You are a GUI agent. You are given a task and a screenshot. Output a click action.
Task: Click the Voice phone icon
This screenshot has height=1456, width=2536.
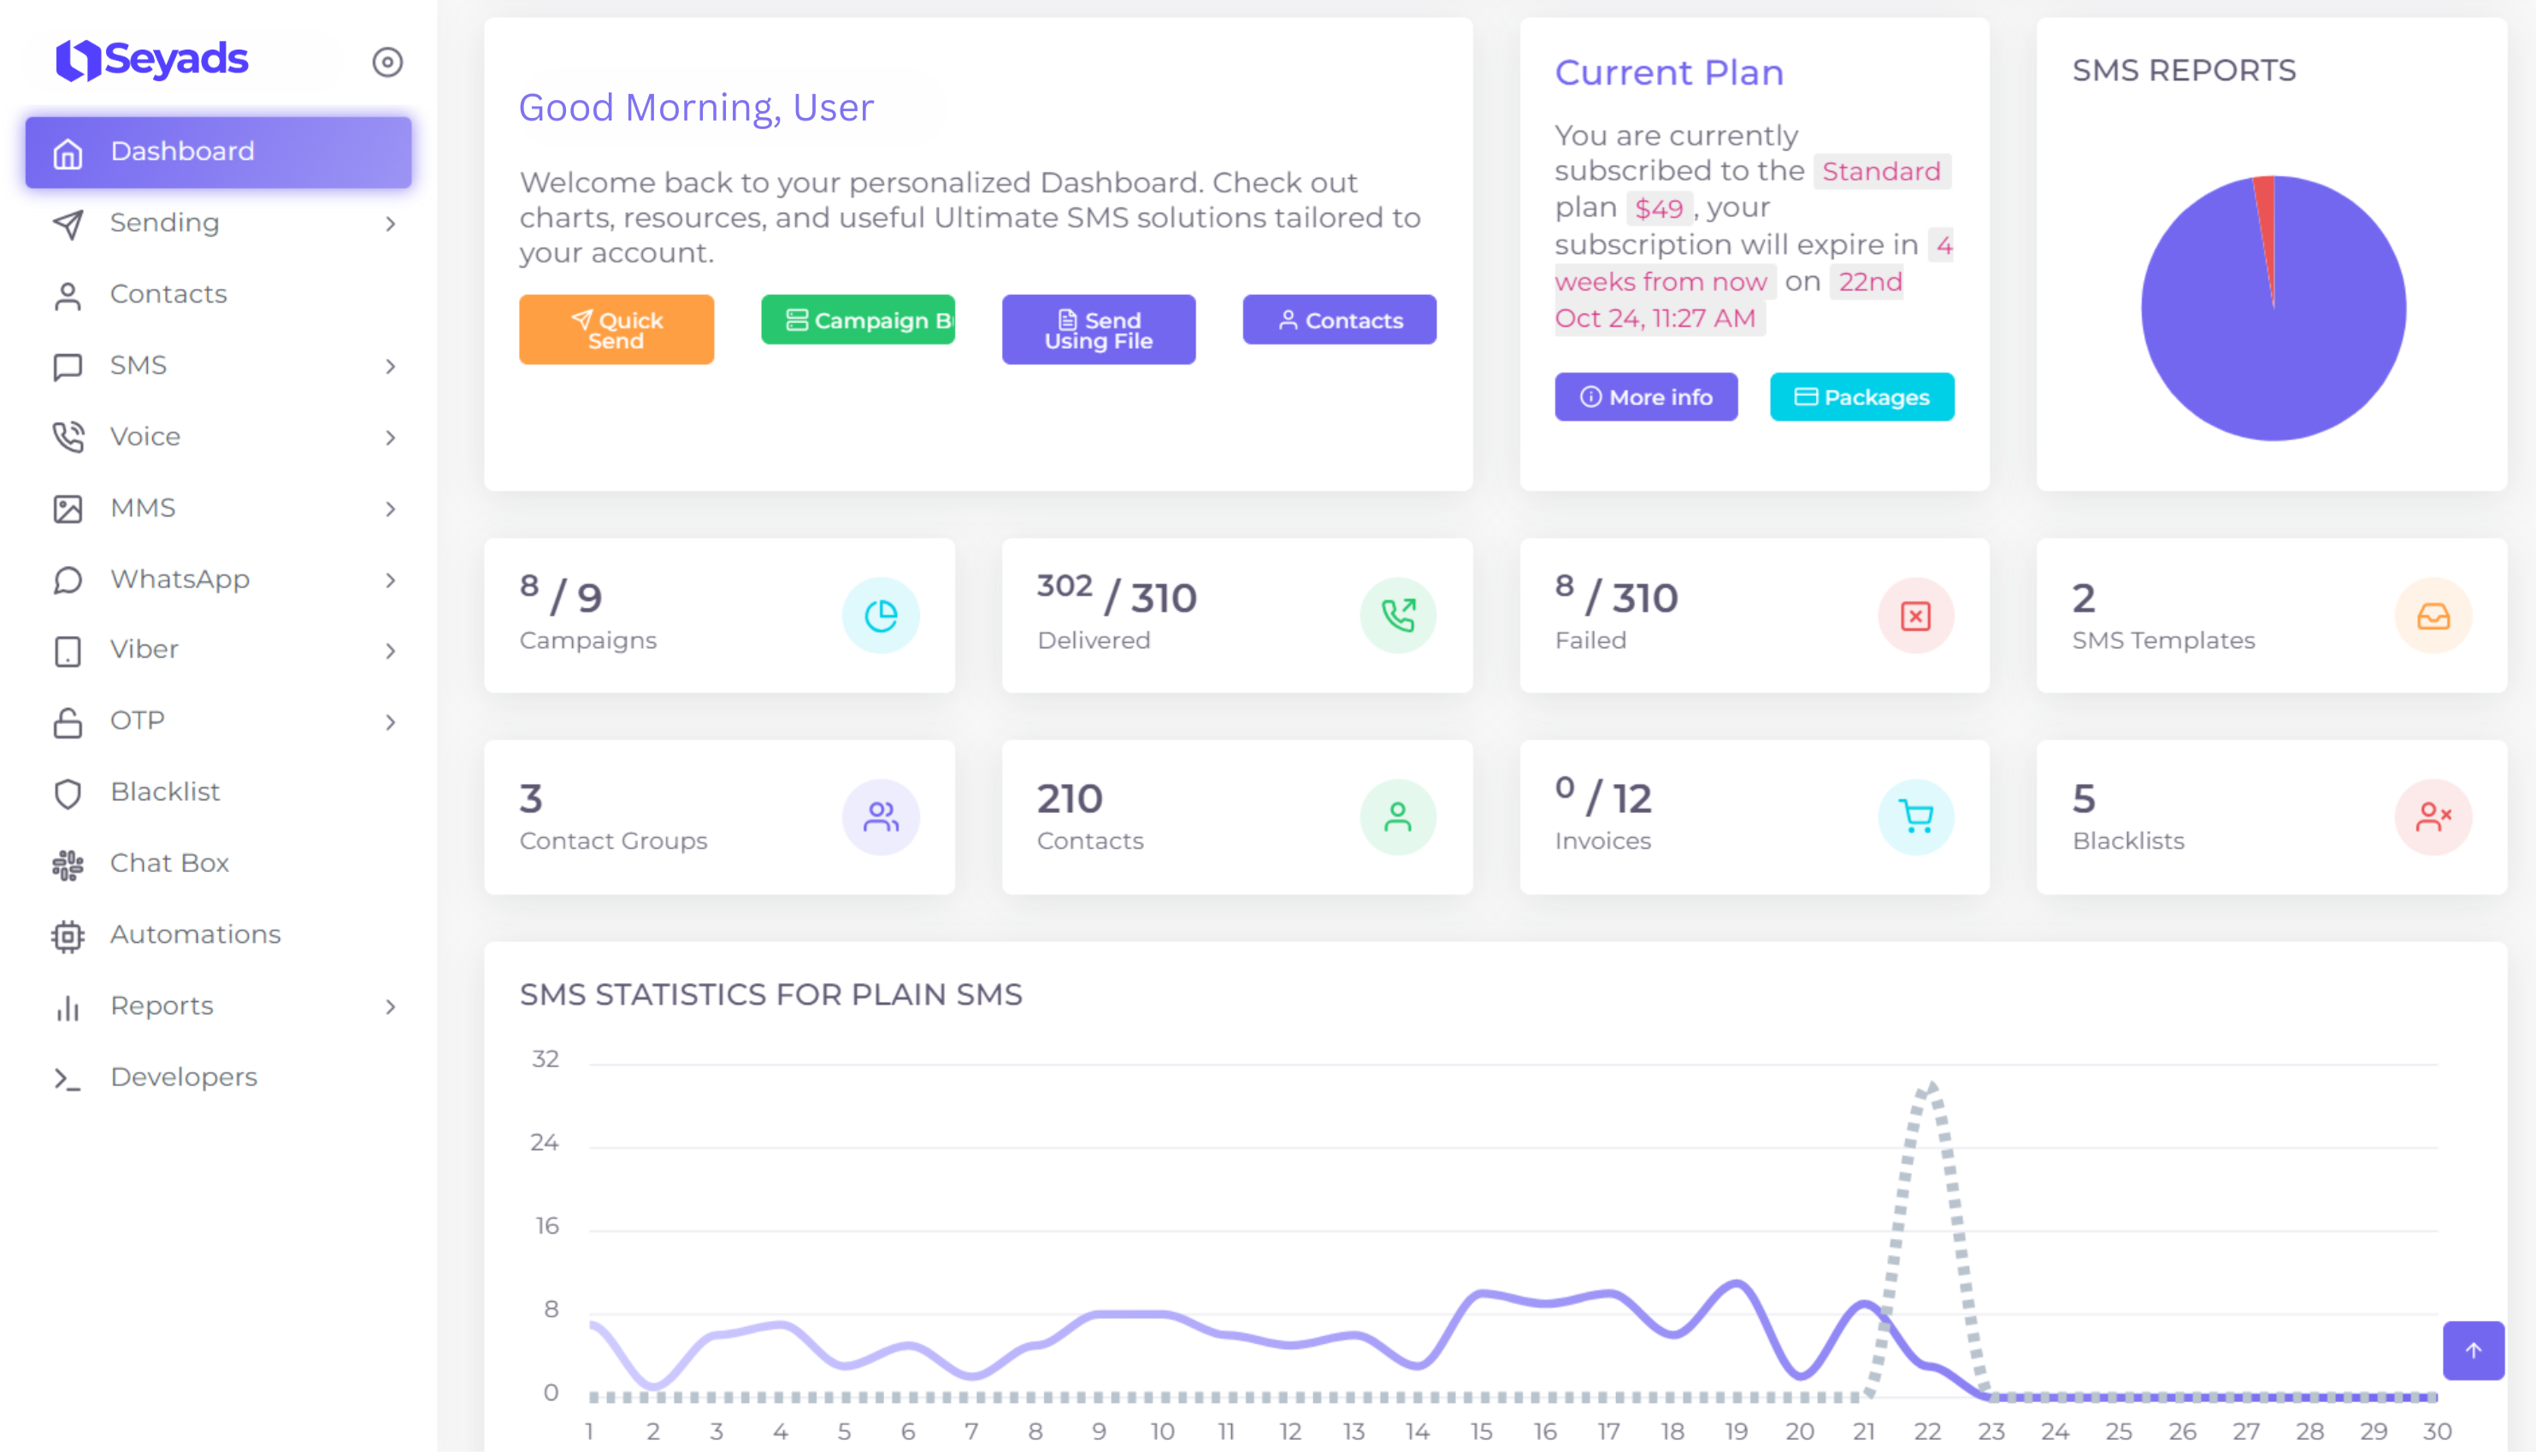[x=68, y=437]
